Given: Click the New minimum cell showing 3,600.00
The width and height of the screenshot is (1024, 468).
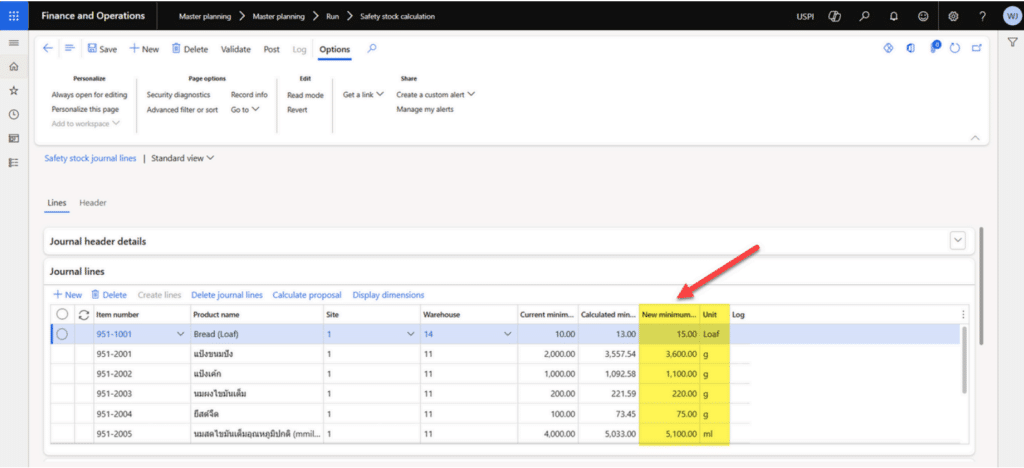Looking at the screenshot, I should click(669, 354).
